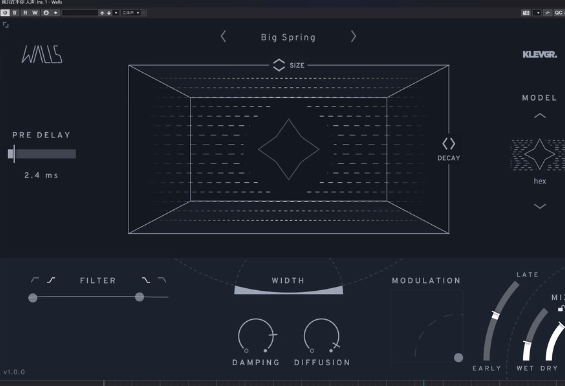Viewport: 565px width, 386px height.
Task: Click the arrow icon left of QC
Action: (x=548, y=13)
